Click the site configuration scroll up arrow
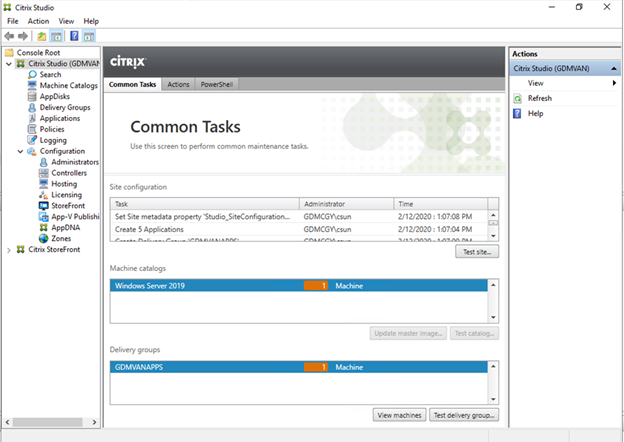624x442 pixels. click(493, 215)
